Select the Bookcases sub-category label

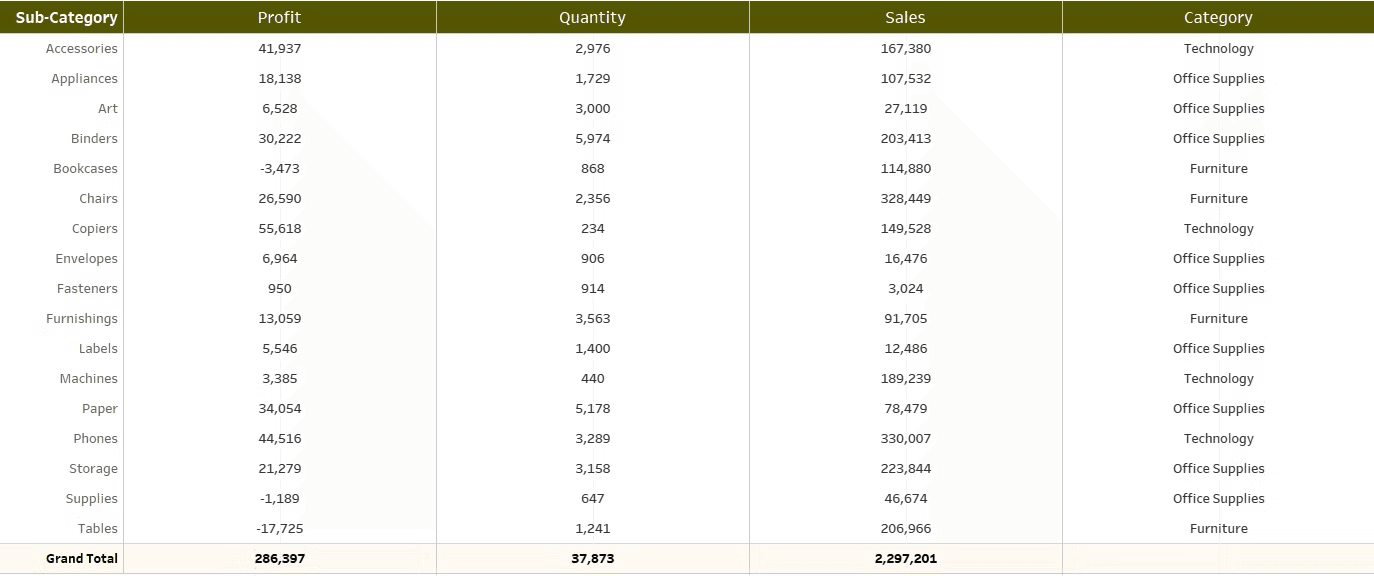pyautogui.click(x=86, y=168)
